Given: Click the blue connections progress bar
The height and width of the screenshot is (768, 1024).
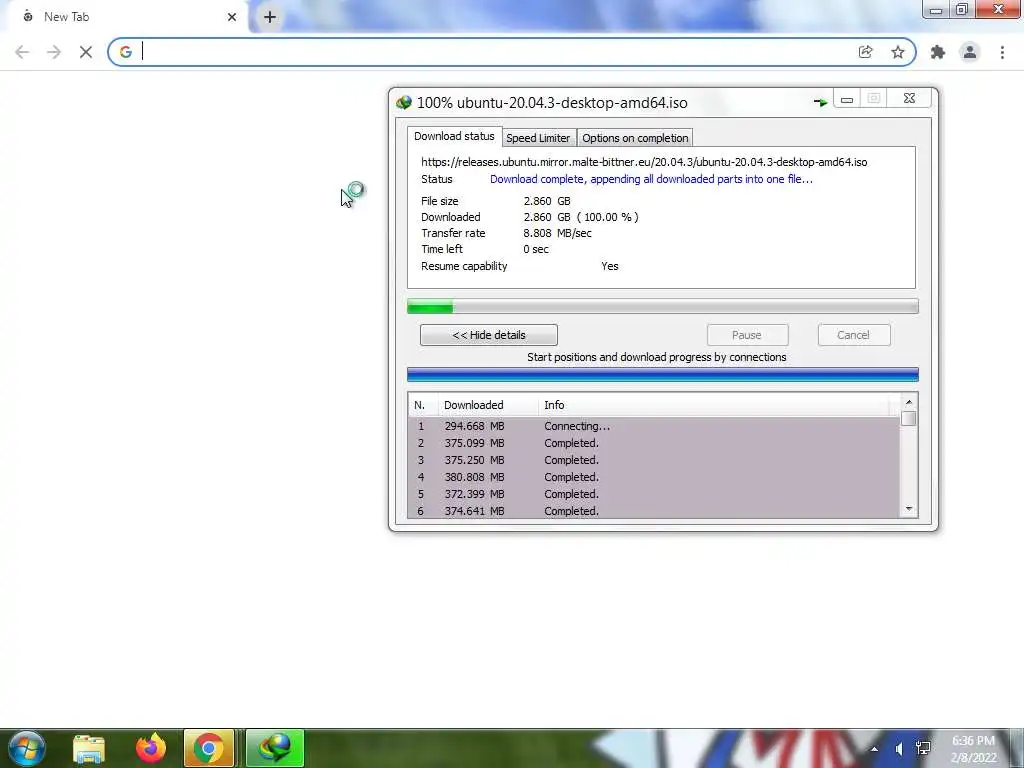Looking at the screenshot, I should pos(662,374).
